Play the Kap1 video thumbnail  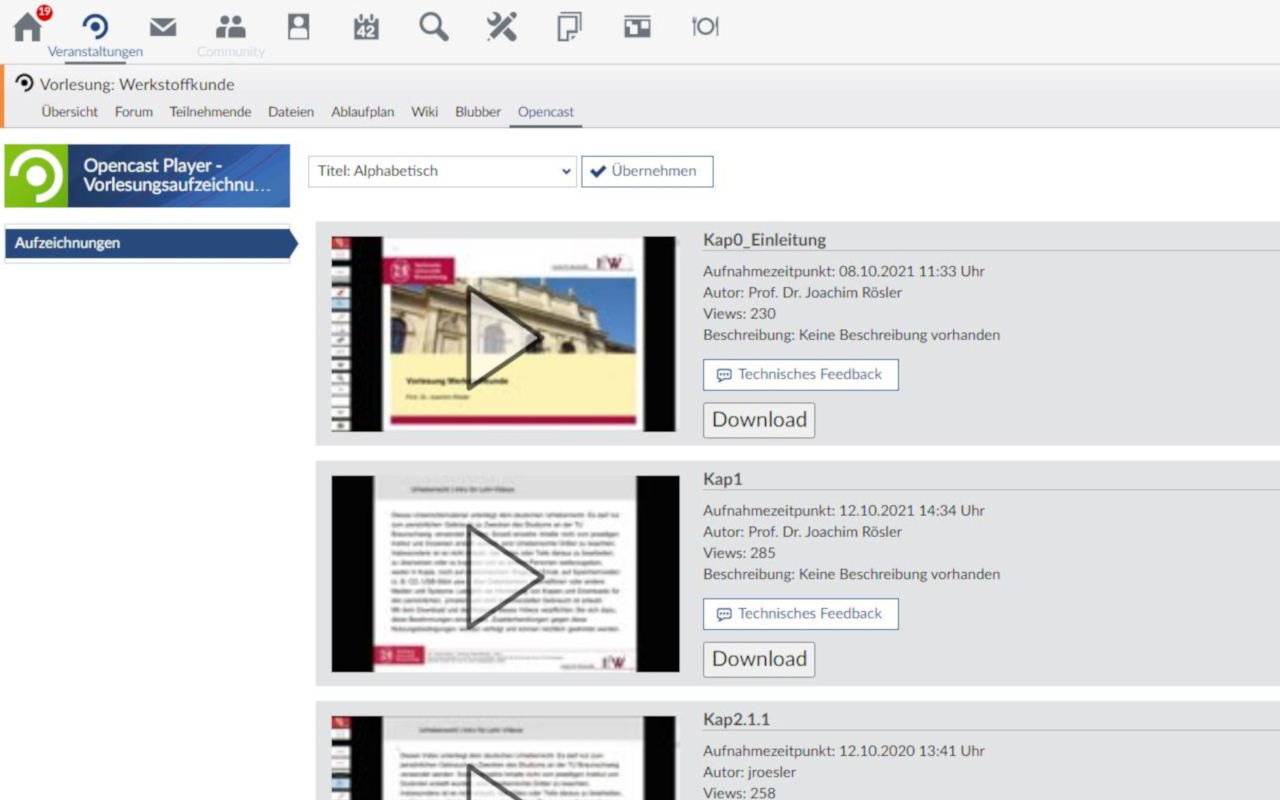505,574
